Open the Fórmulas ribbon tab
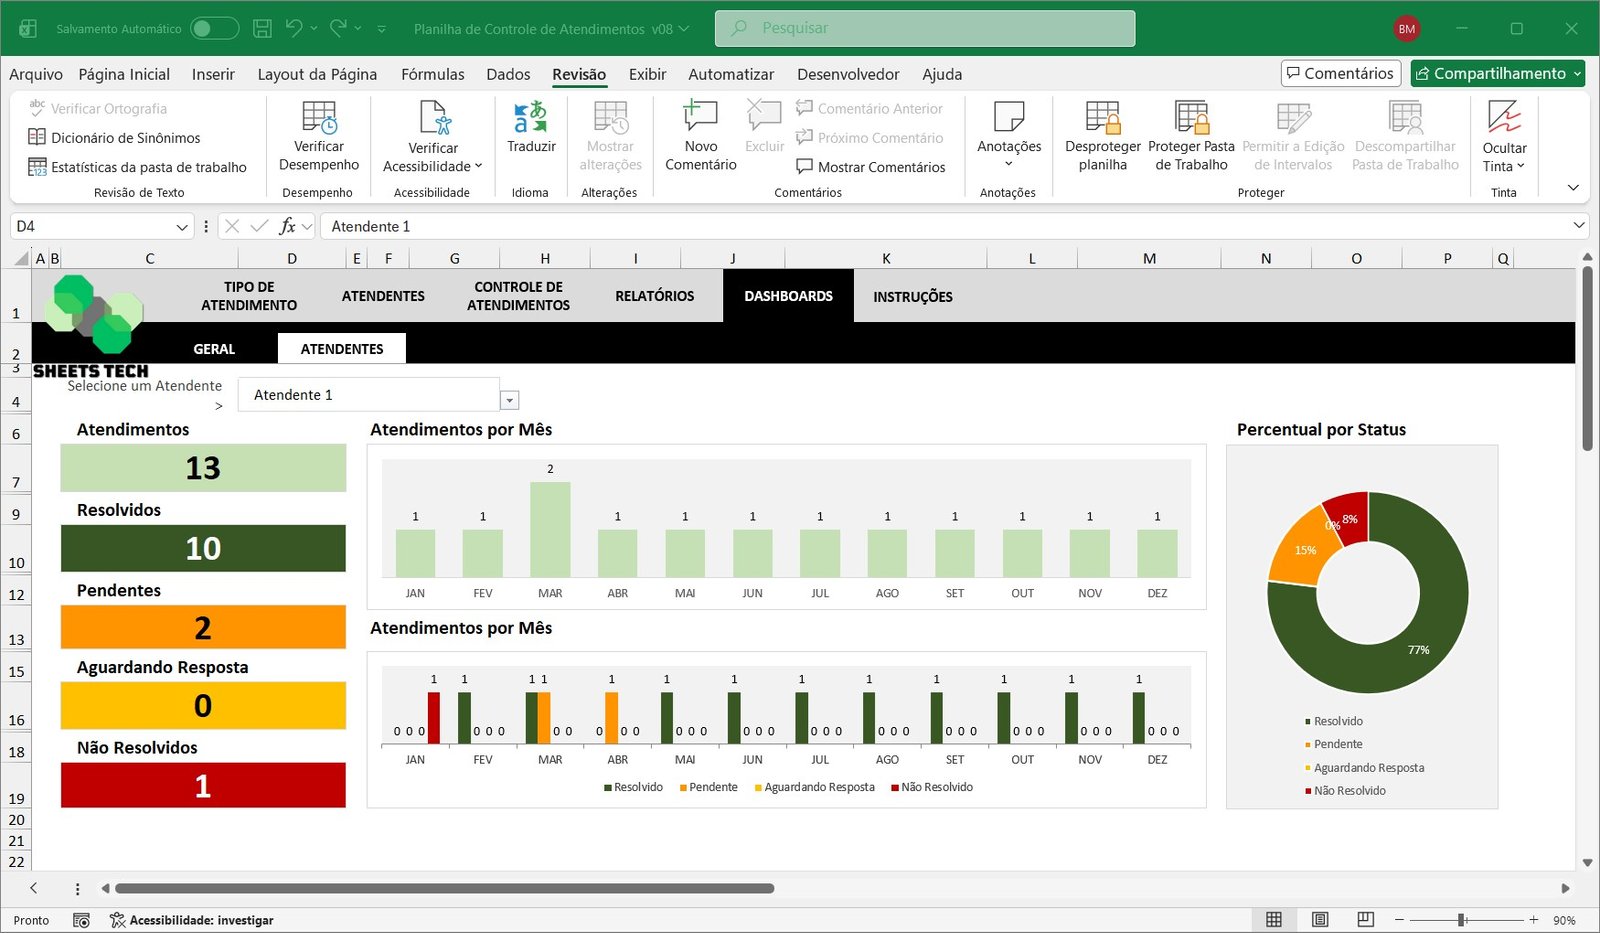 click(x=432, y=74)
